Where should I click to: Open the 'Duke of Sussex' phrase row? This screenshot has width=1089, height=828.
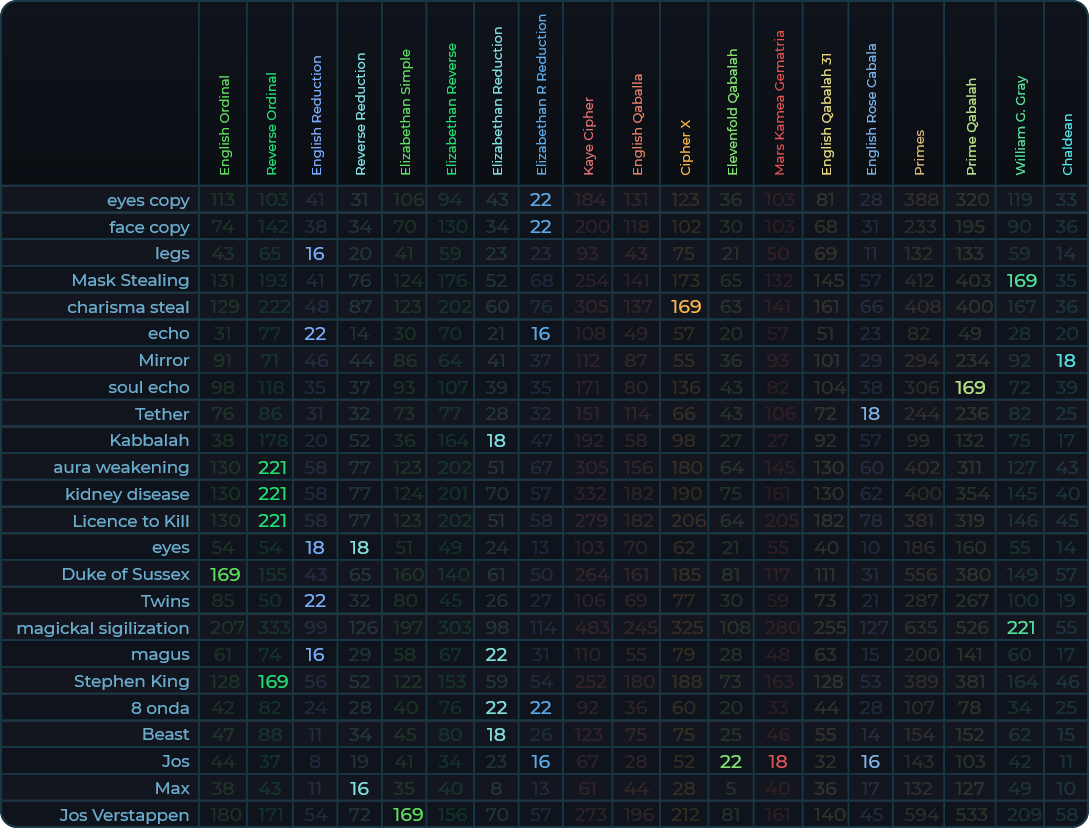click(125, 574)
